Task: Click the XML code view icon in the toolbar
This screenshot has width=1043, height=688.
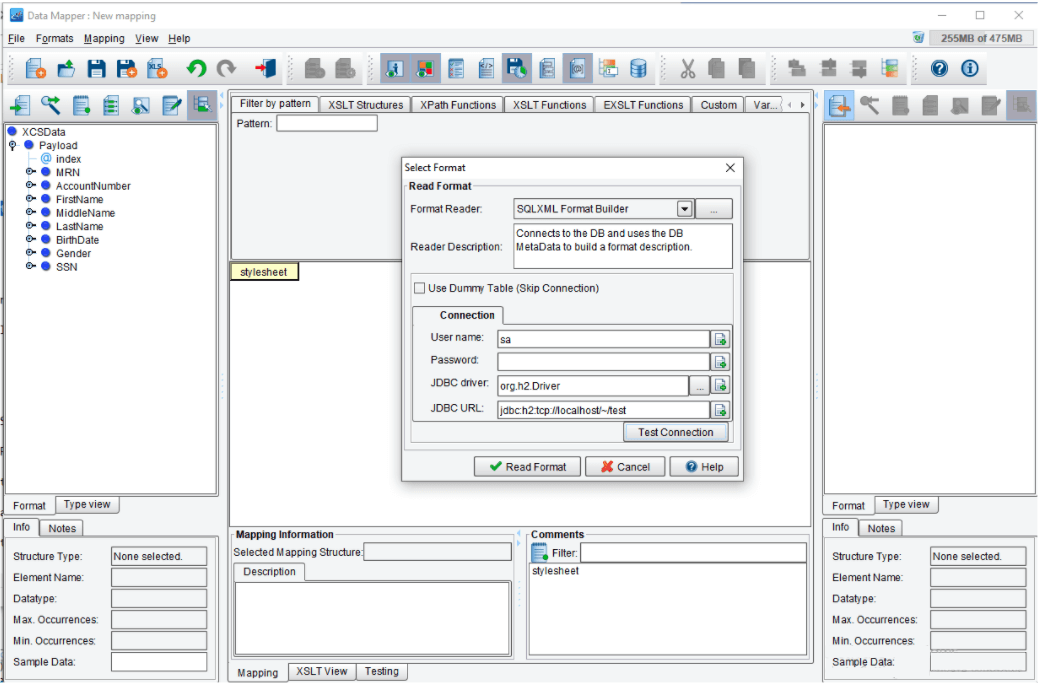Action: [x=486, y=69]
